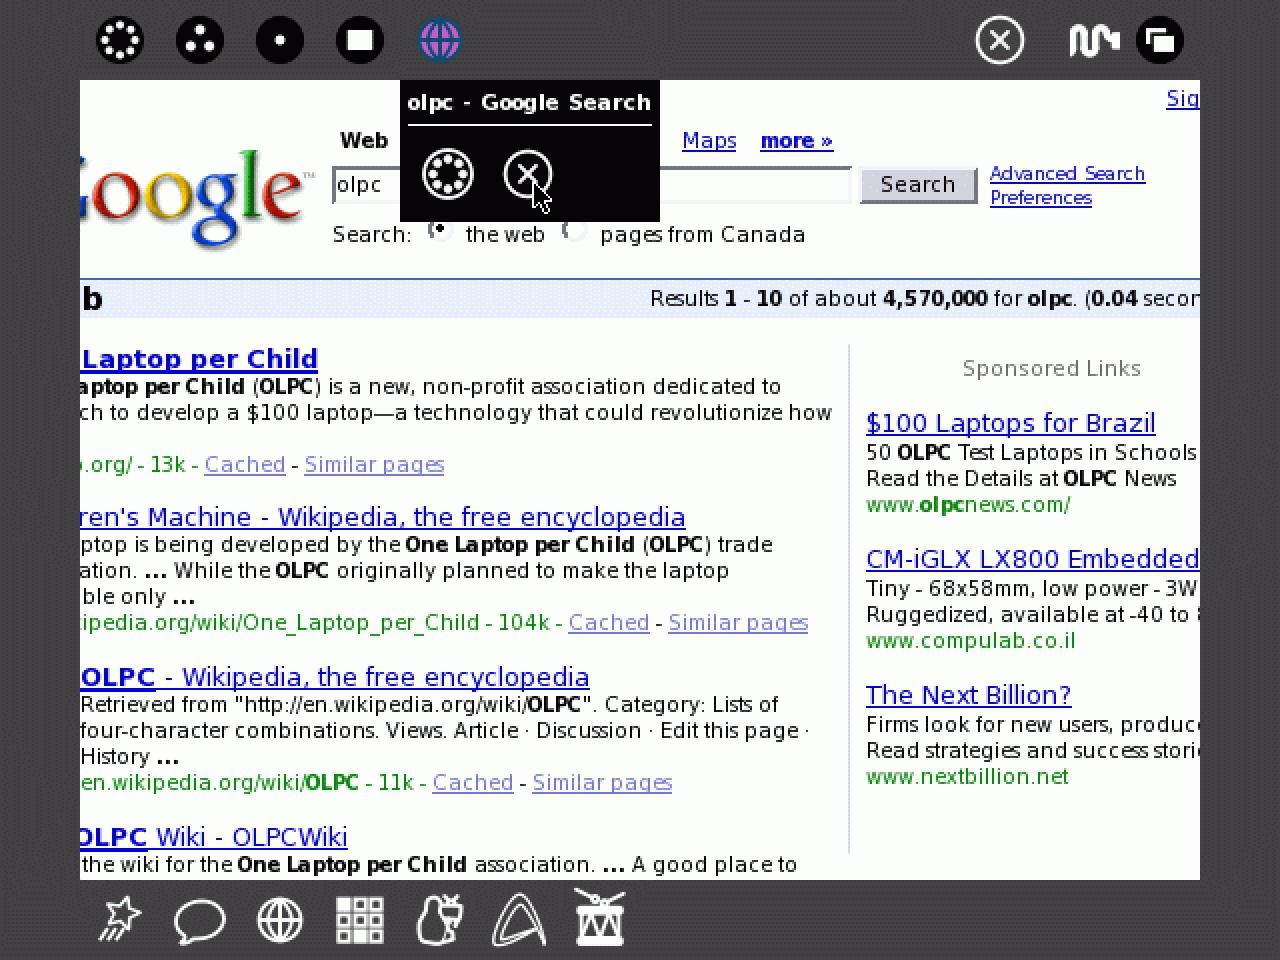Viewport: 1280px width, 960px height.
Task: Open Similar pages for wiki/OLPC result
Action: [602, 783]
